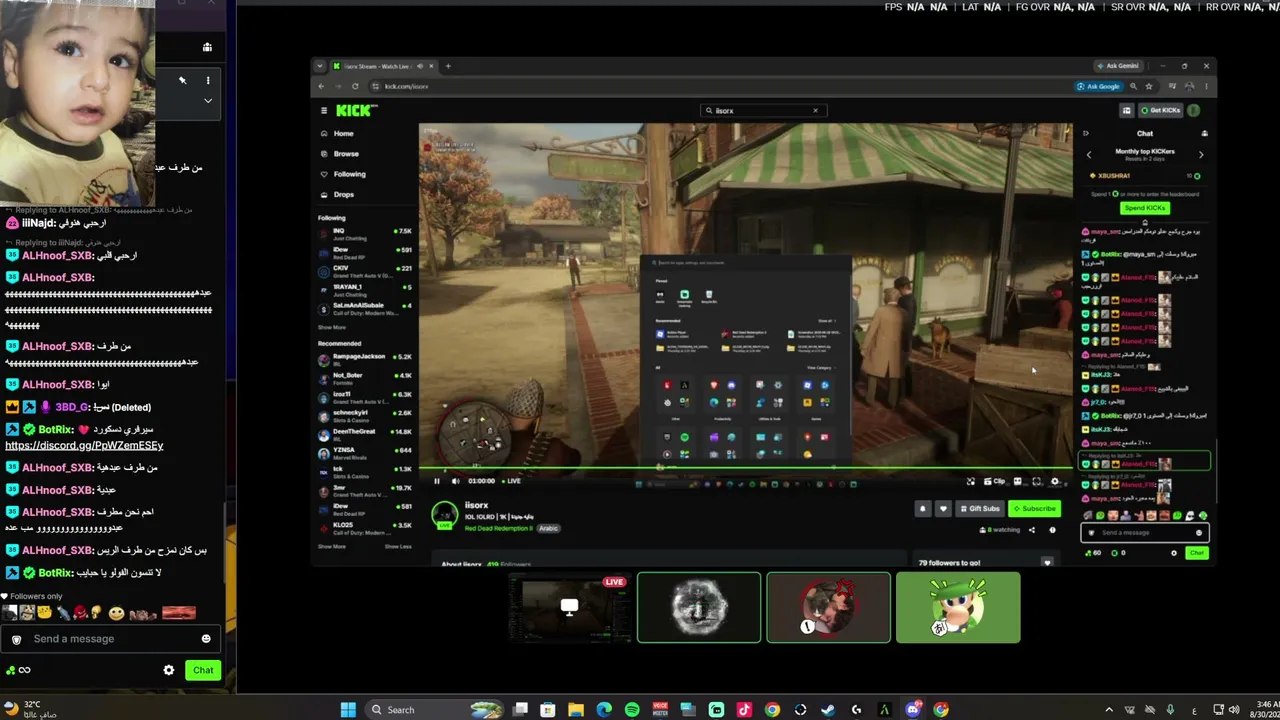Viewport: 1280px width, 720px height.
Task: Click Show More under Following list
Action: (x=332, y=327)
